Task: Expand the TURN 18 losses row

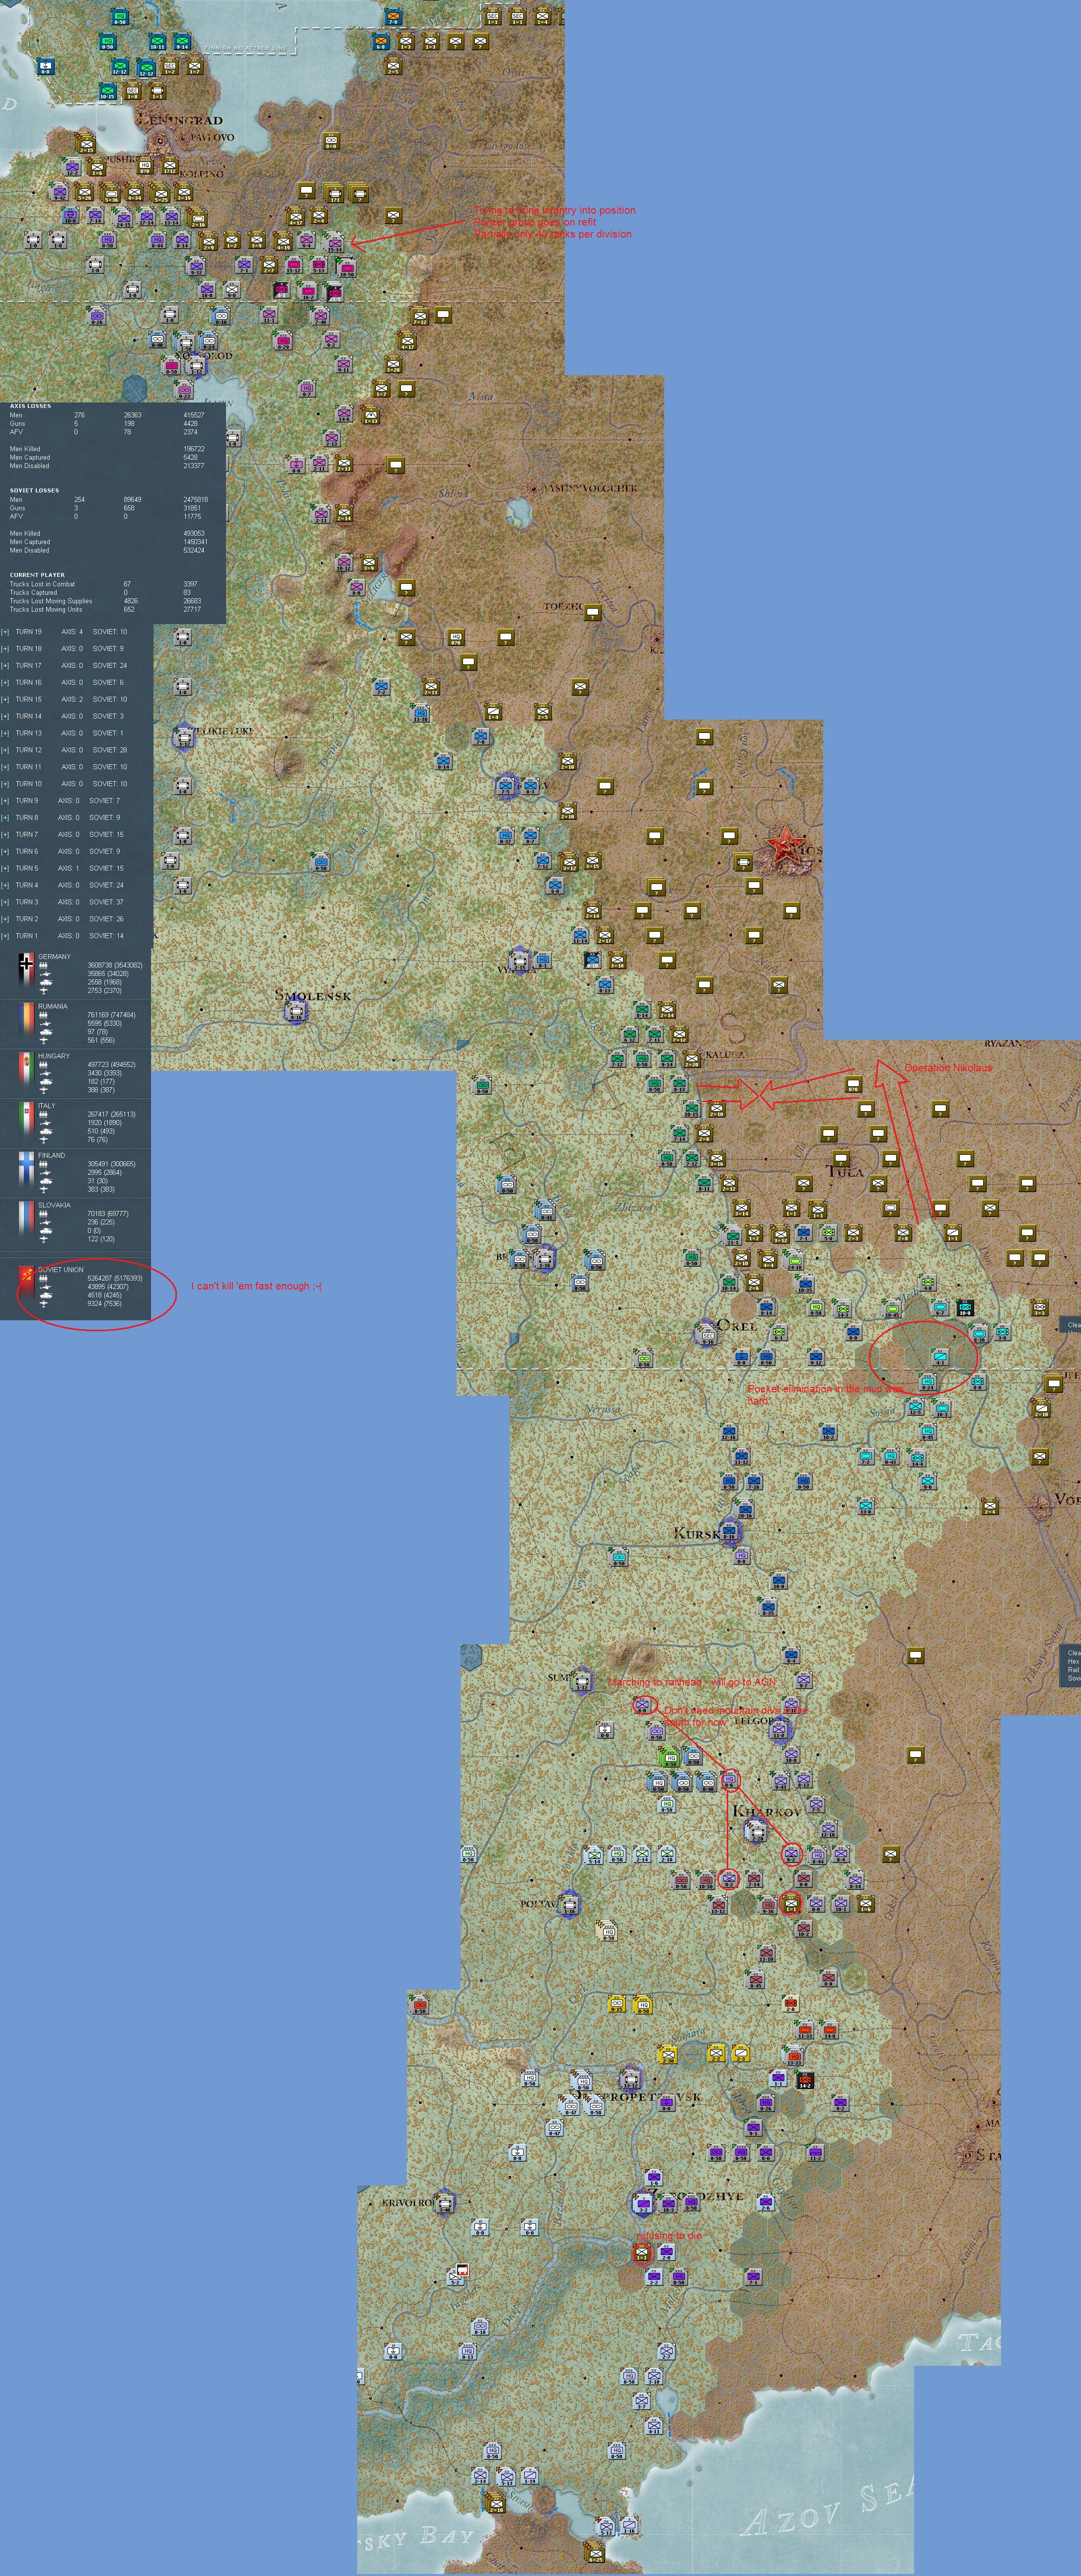Action: click(5, 649)
